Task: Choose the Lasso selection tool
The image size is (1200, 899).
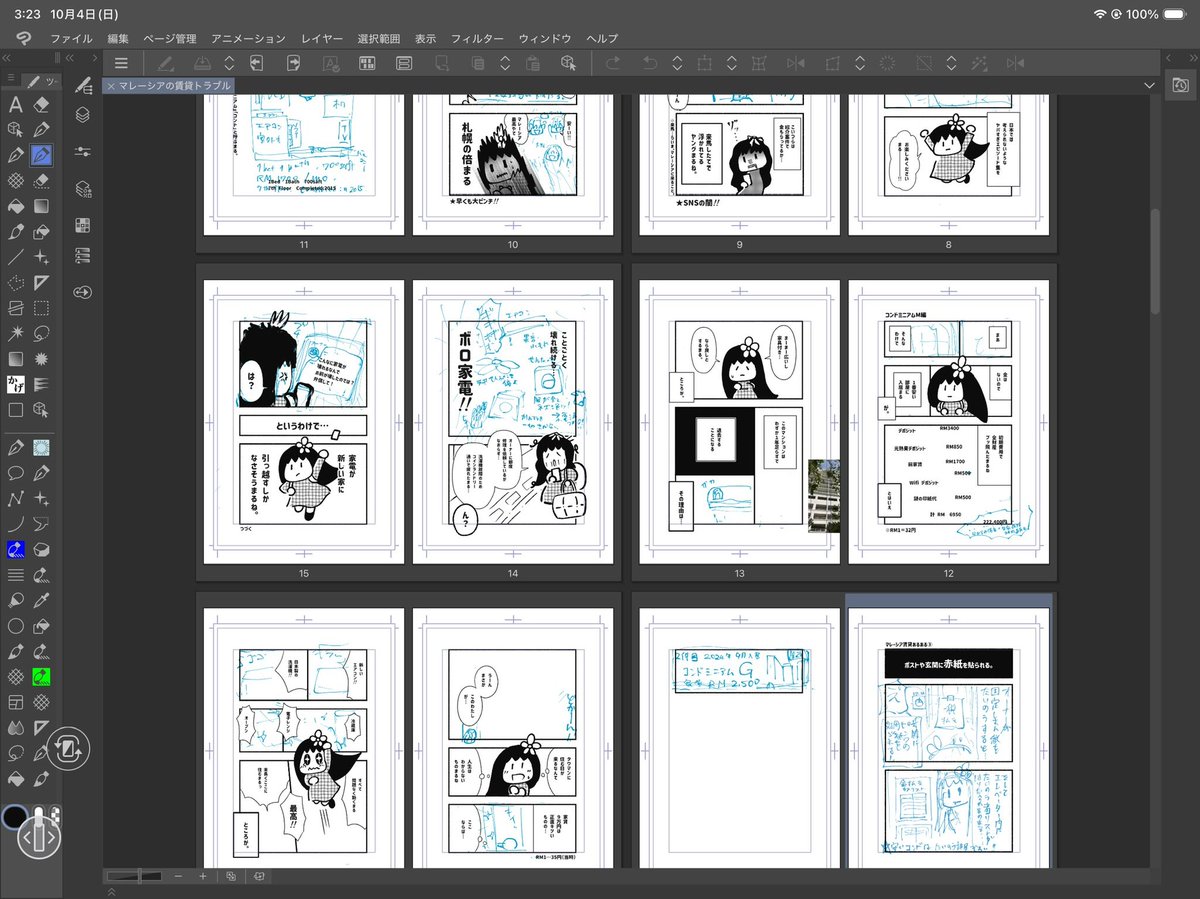Action: 42,333
